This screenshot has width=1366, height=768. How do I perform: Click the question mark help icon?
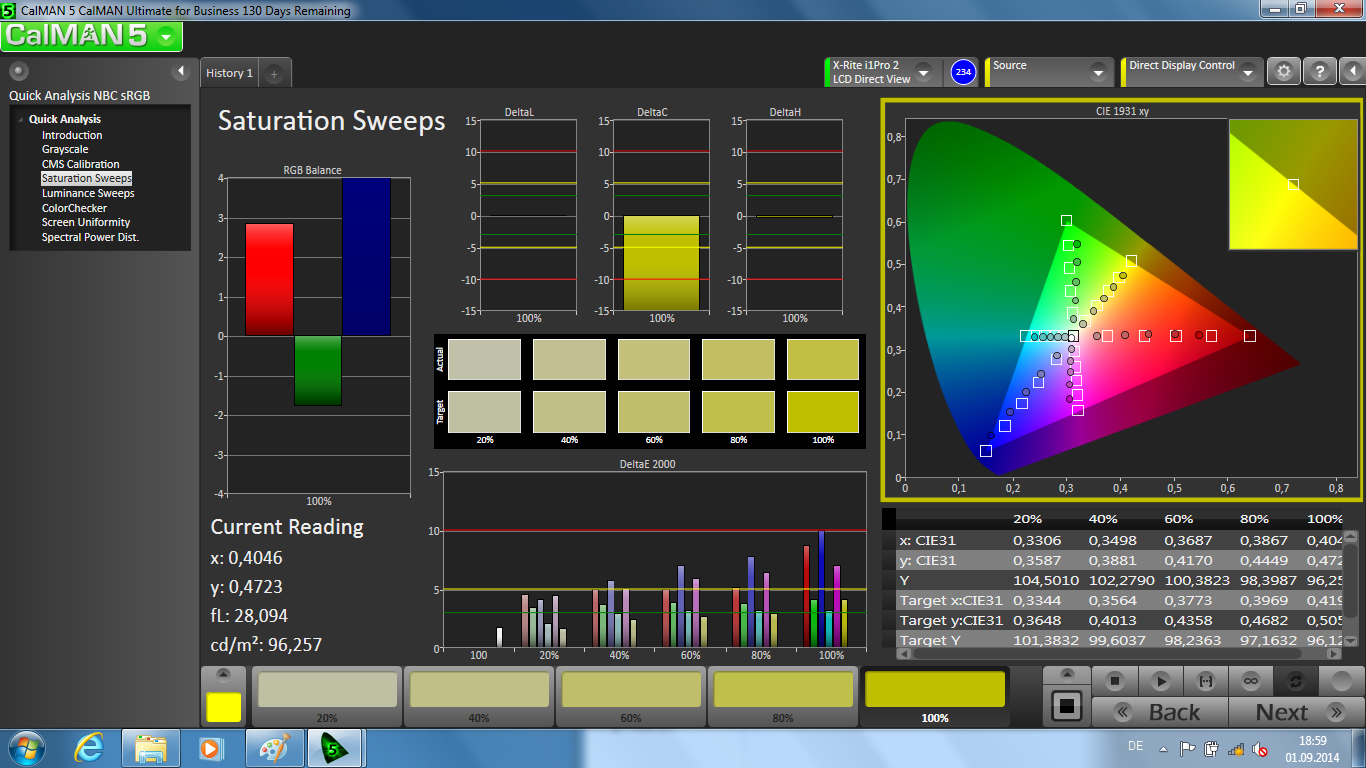[1320, 72]
